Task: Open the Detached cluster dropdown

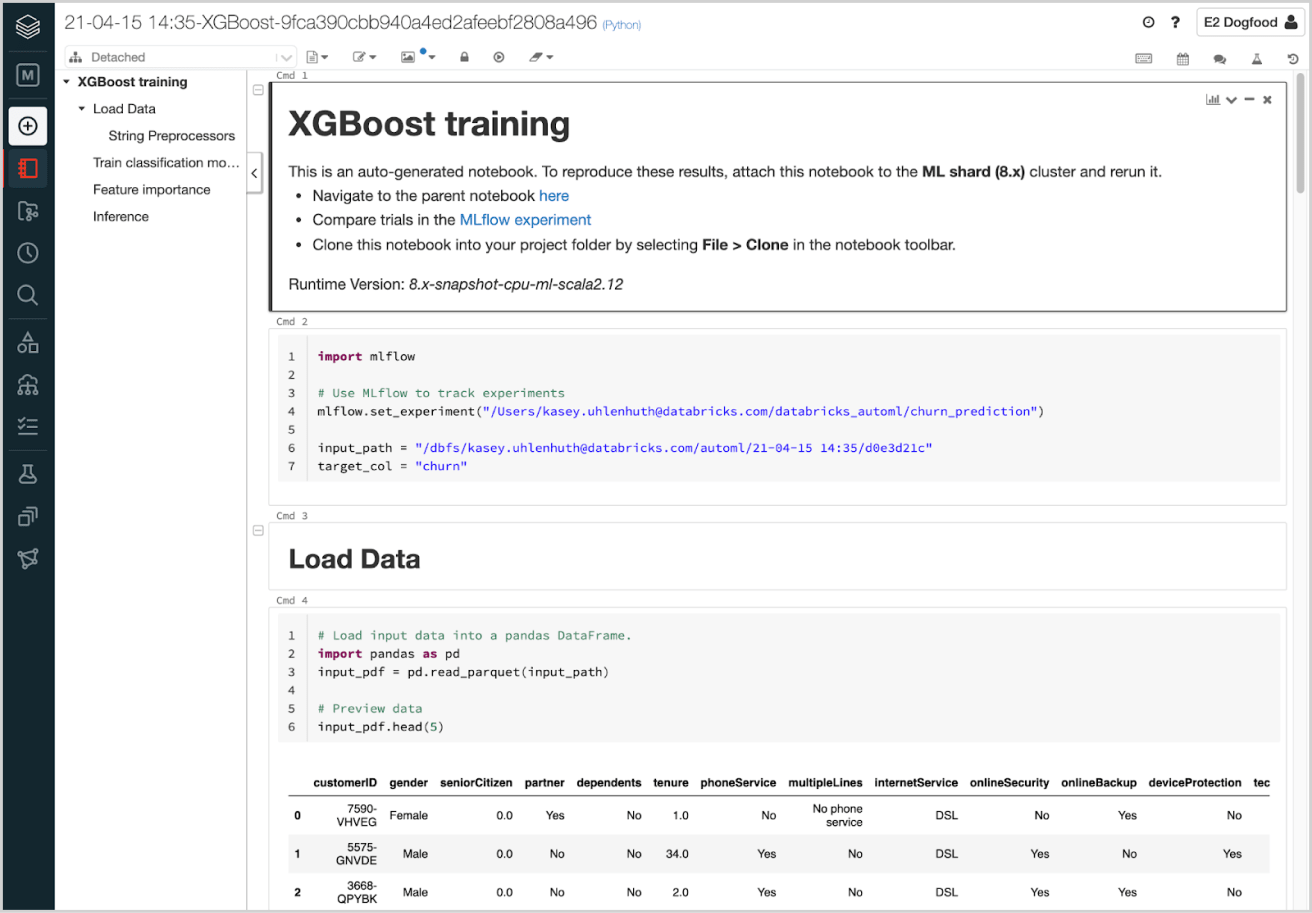Action: click(181, 57)
